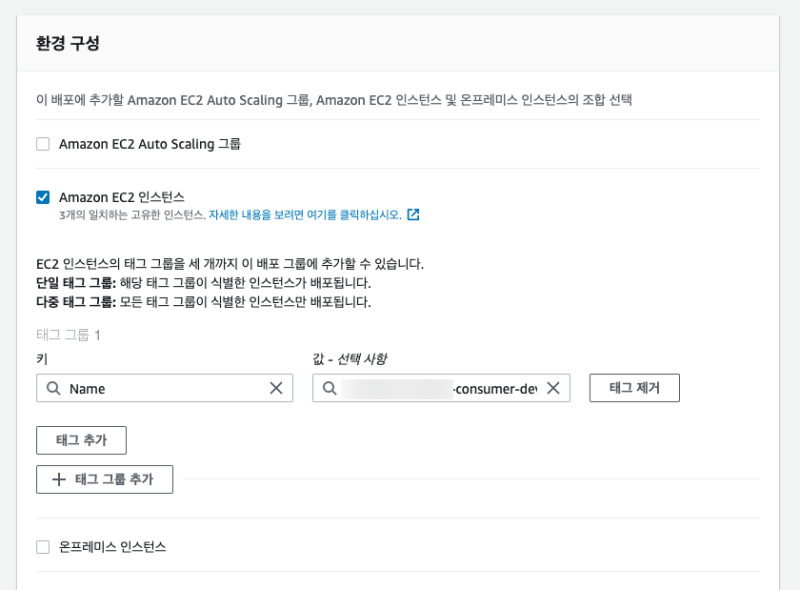Uncheck the Amazon EC2 인스턴스 checkbox
The width and height of the screenshot is (800, 590).
(x=43, y=197)
